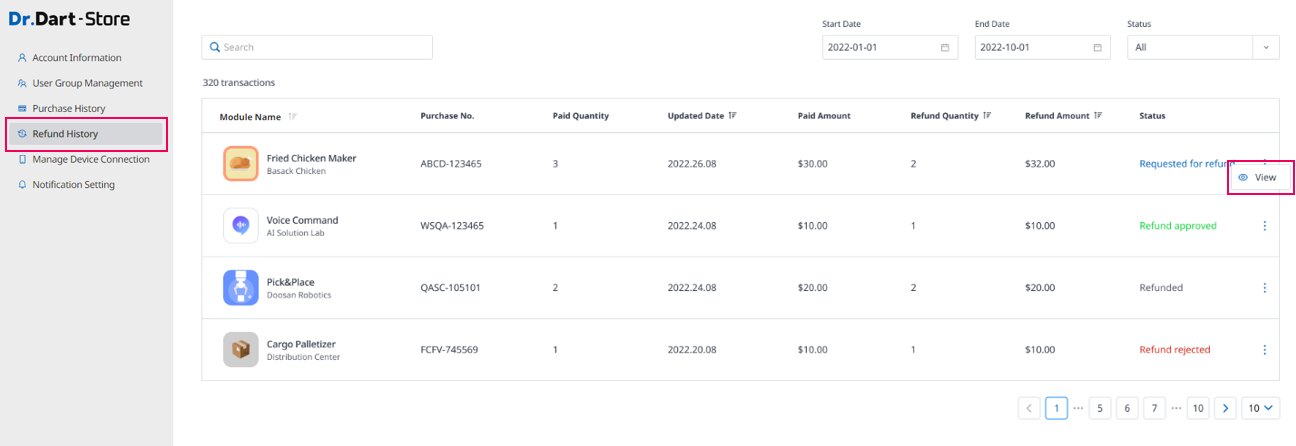Click the Fried Chicken Maker module icon
The height and width of the screenshot is (446, 1296).
241,164
